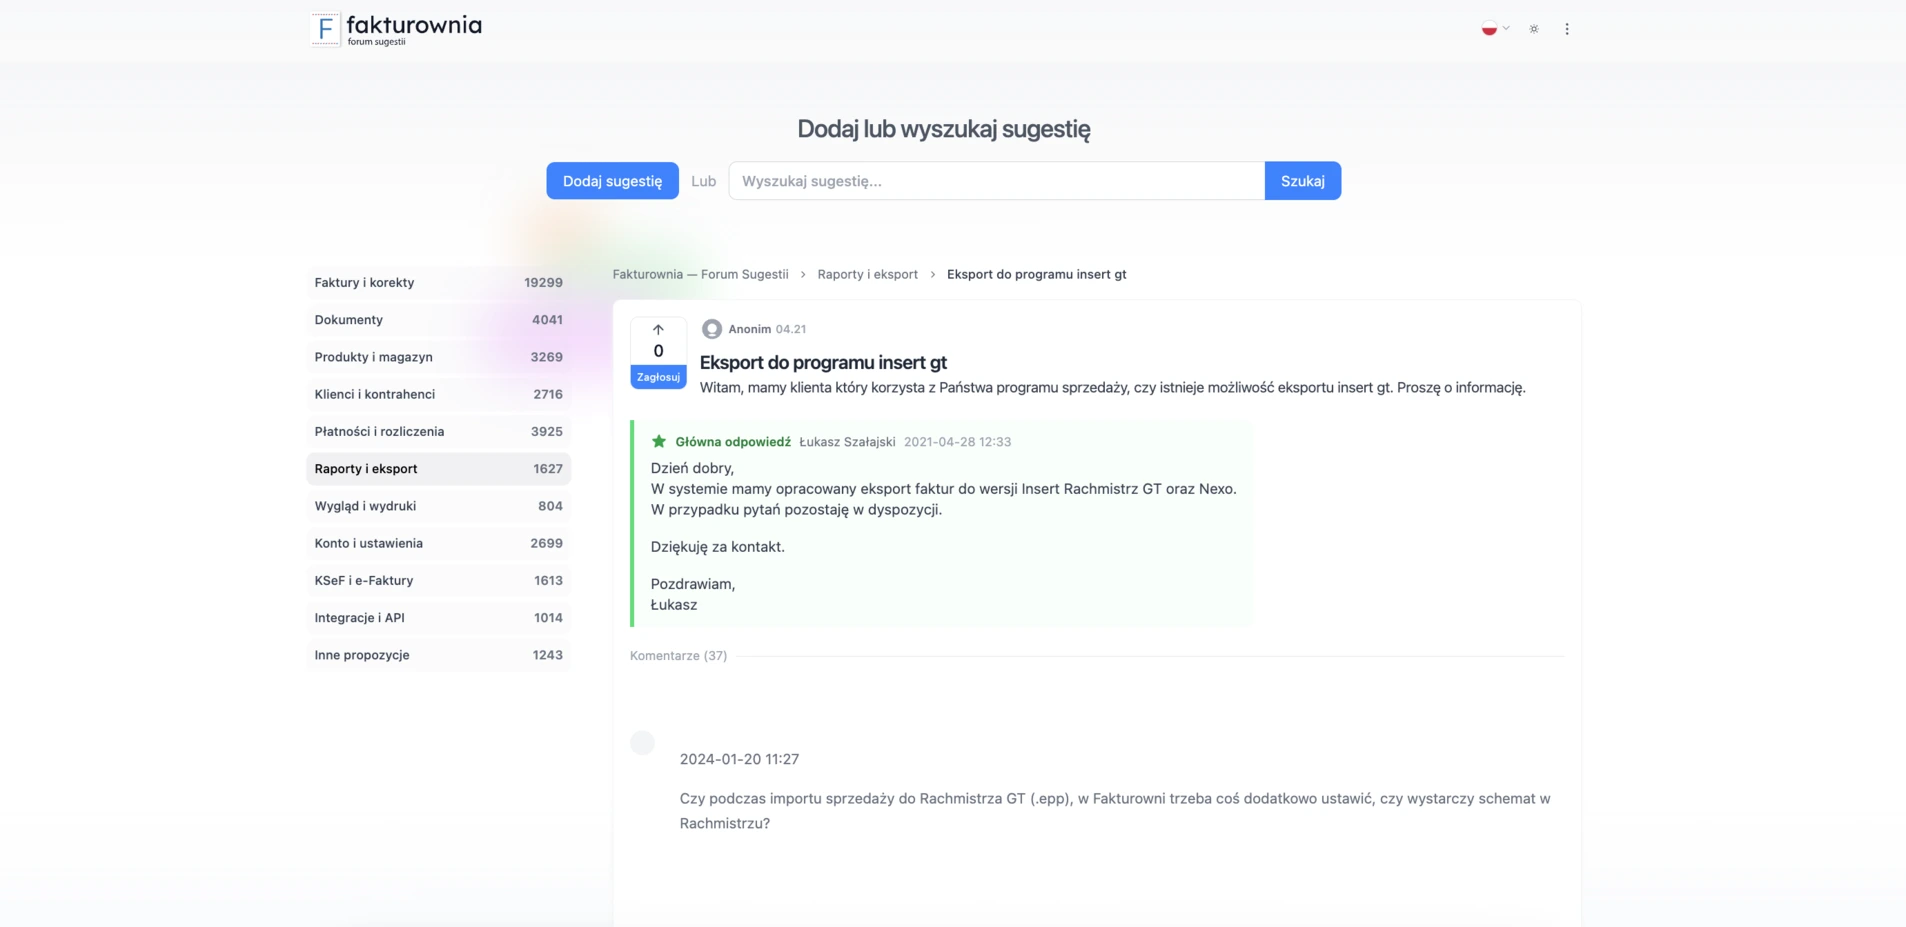Click Łukasz Szałajski author name
1906x927 pixels.
(x=847, y=442)
